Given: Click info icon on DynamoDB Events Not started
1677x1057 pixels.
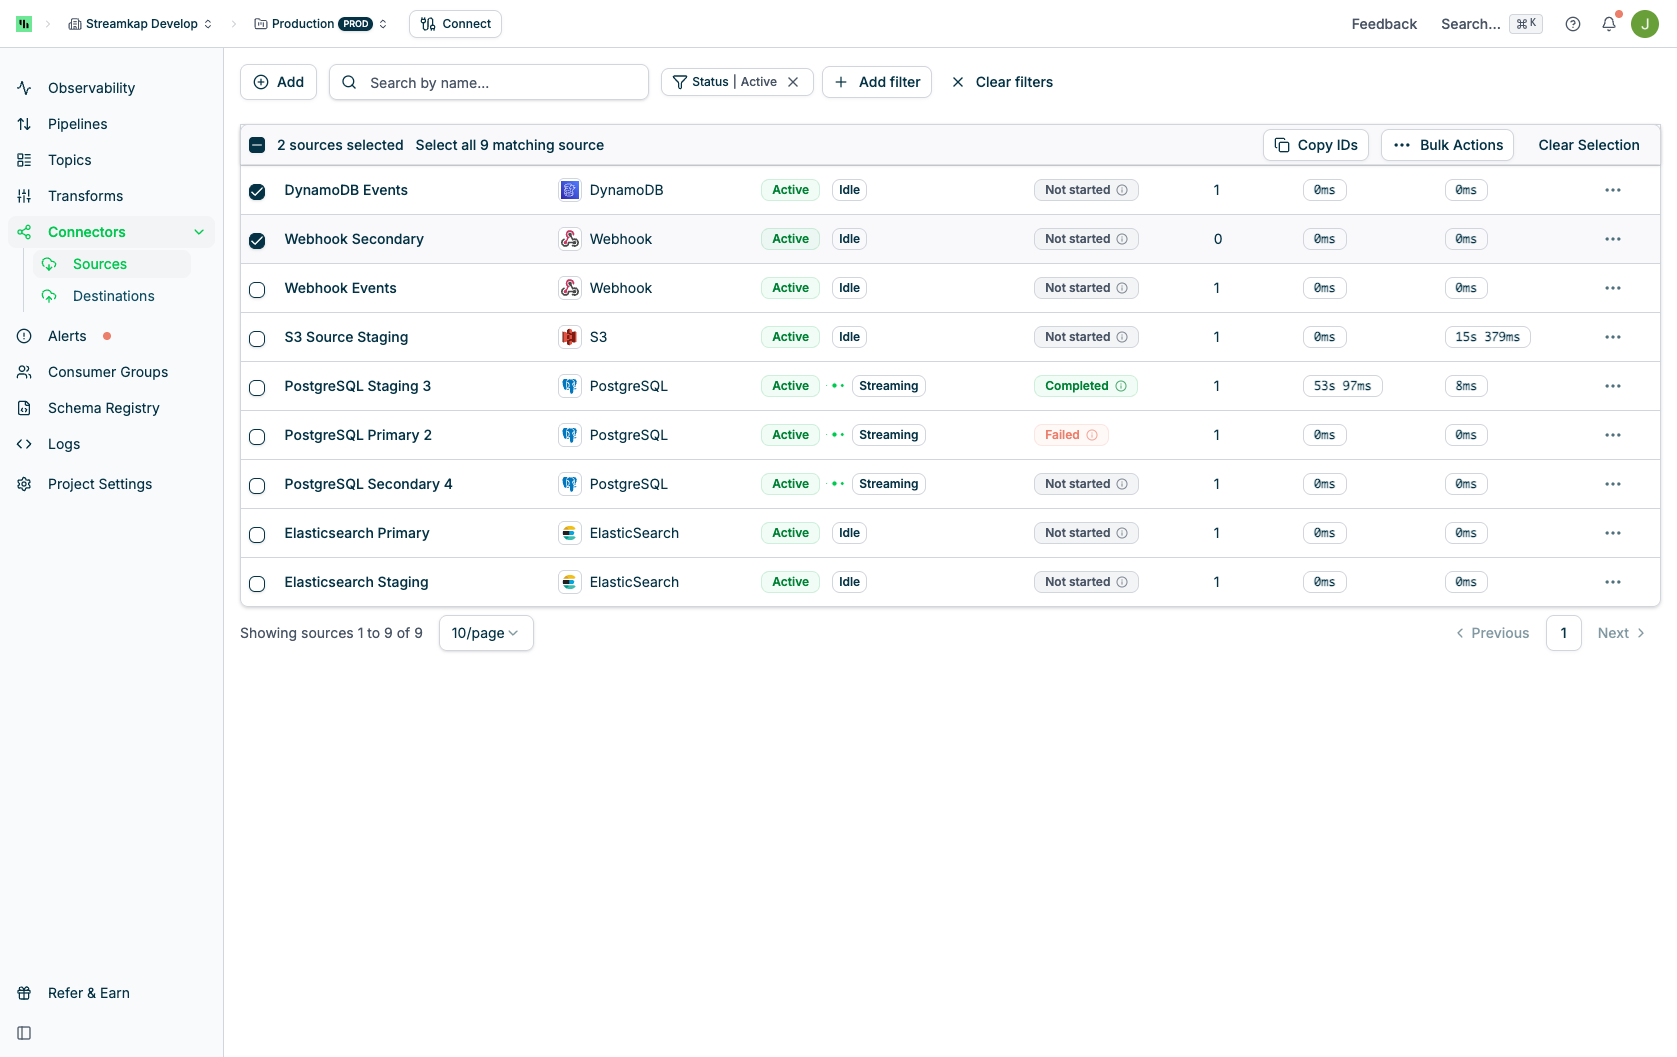Looking at the screenshot, I should [x=1122, y=190].
